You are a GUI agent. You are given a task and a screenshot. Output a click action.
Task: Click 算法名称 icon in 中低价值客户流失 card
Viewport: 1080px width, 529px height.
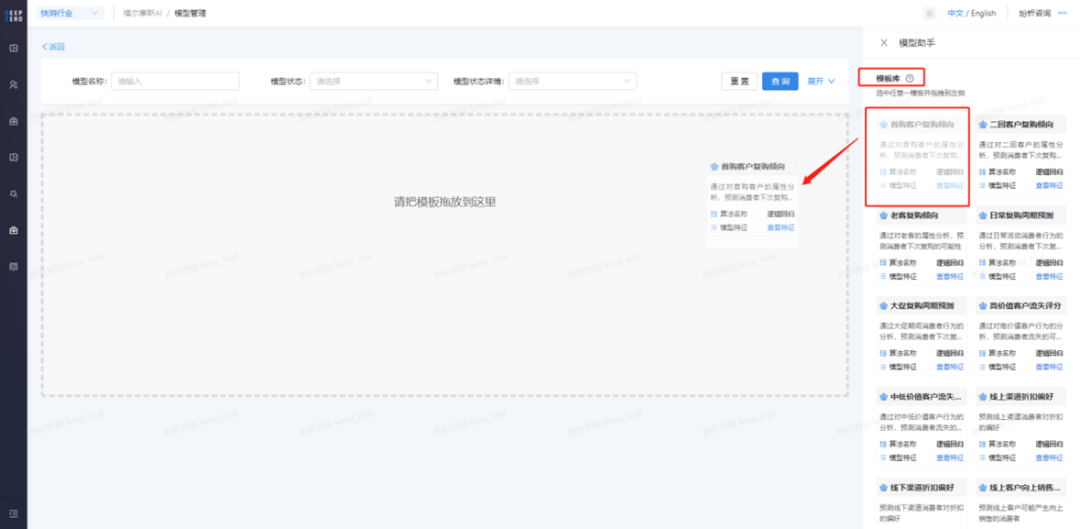[884, 444]
